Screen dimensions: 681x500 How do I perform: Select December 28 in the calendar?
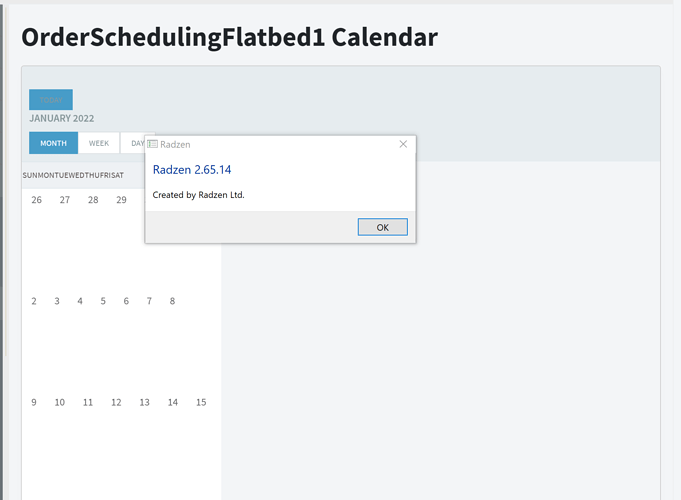(93, 200)
